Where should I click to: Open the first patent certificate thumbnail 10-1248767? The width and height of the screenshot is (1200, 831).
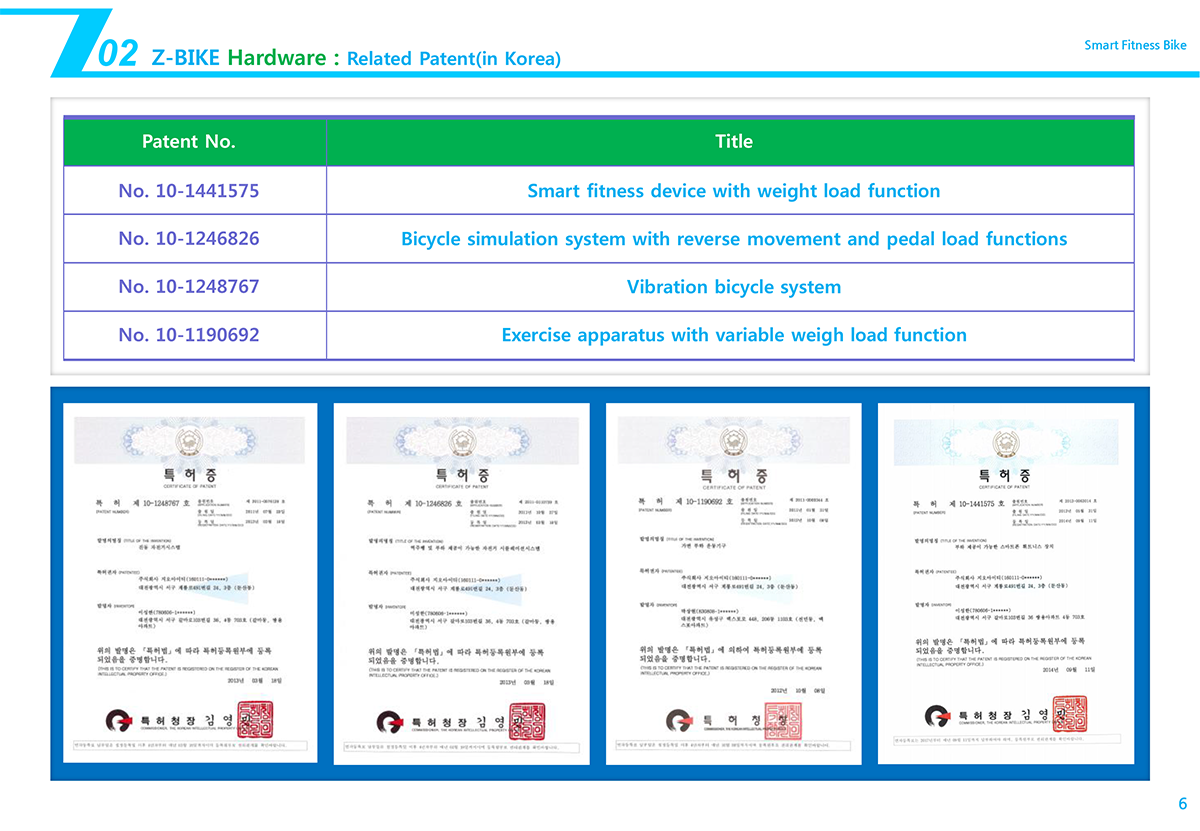pos(190,580)
